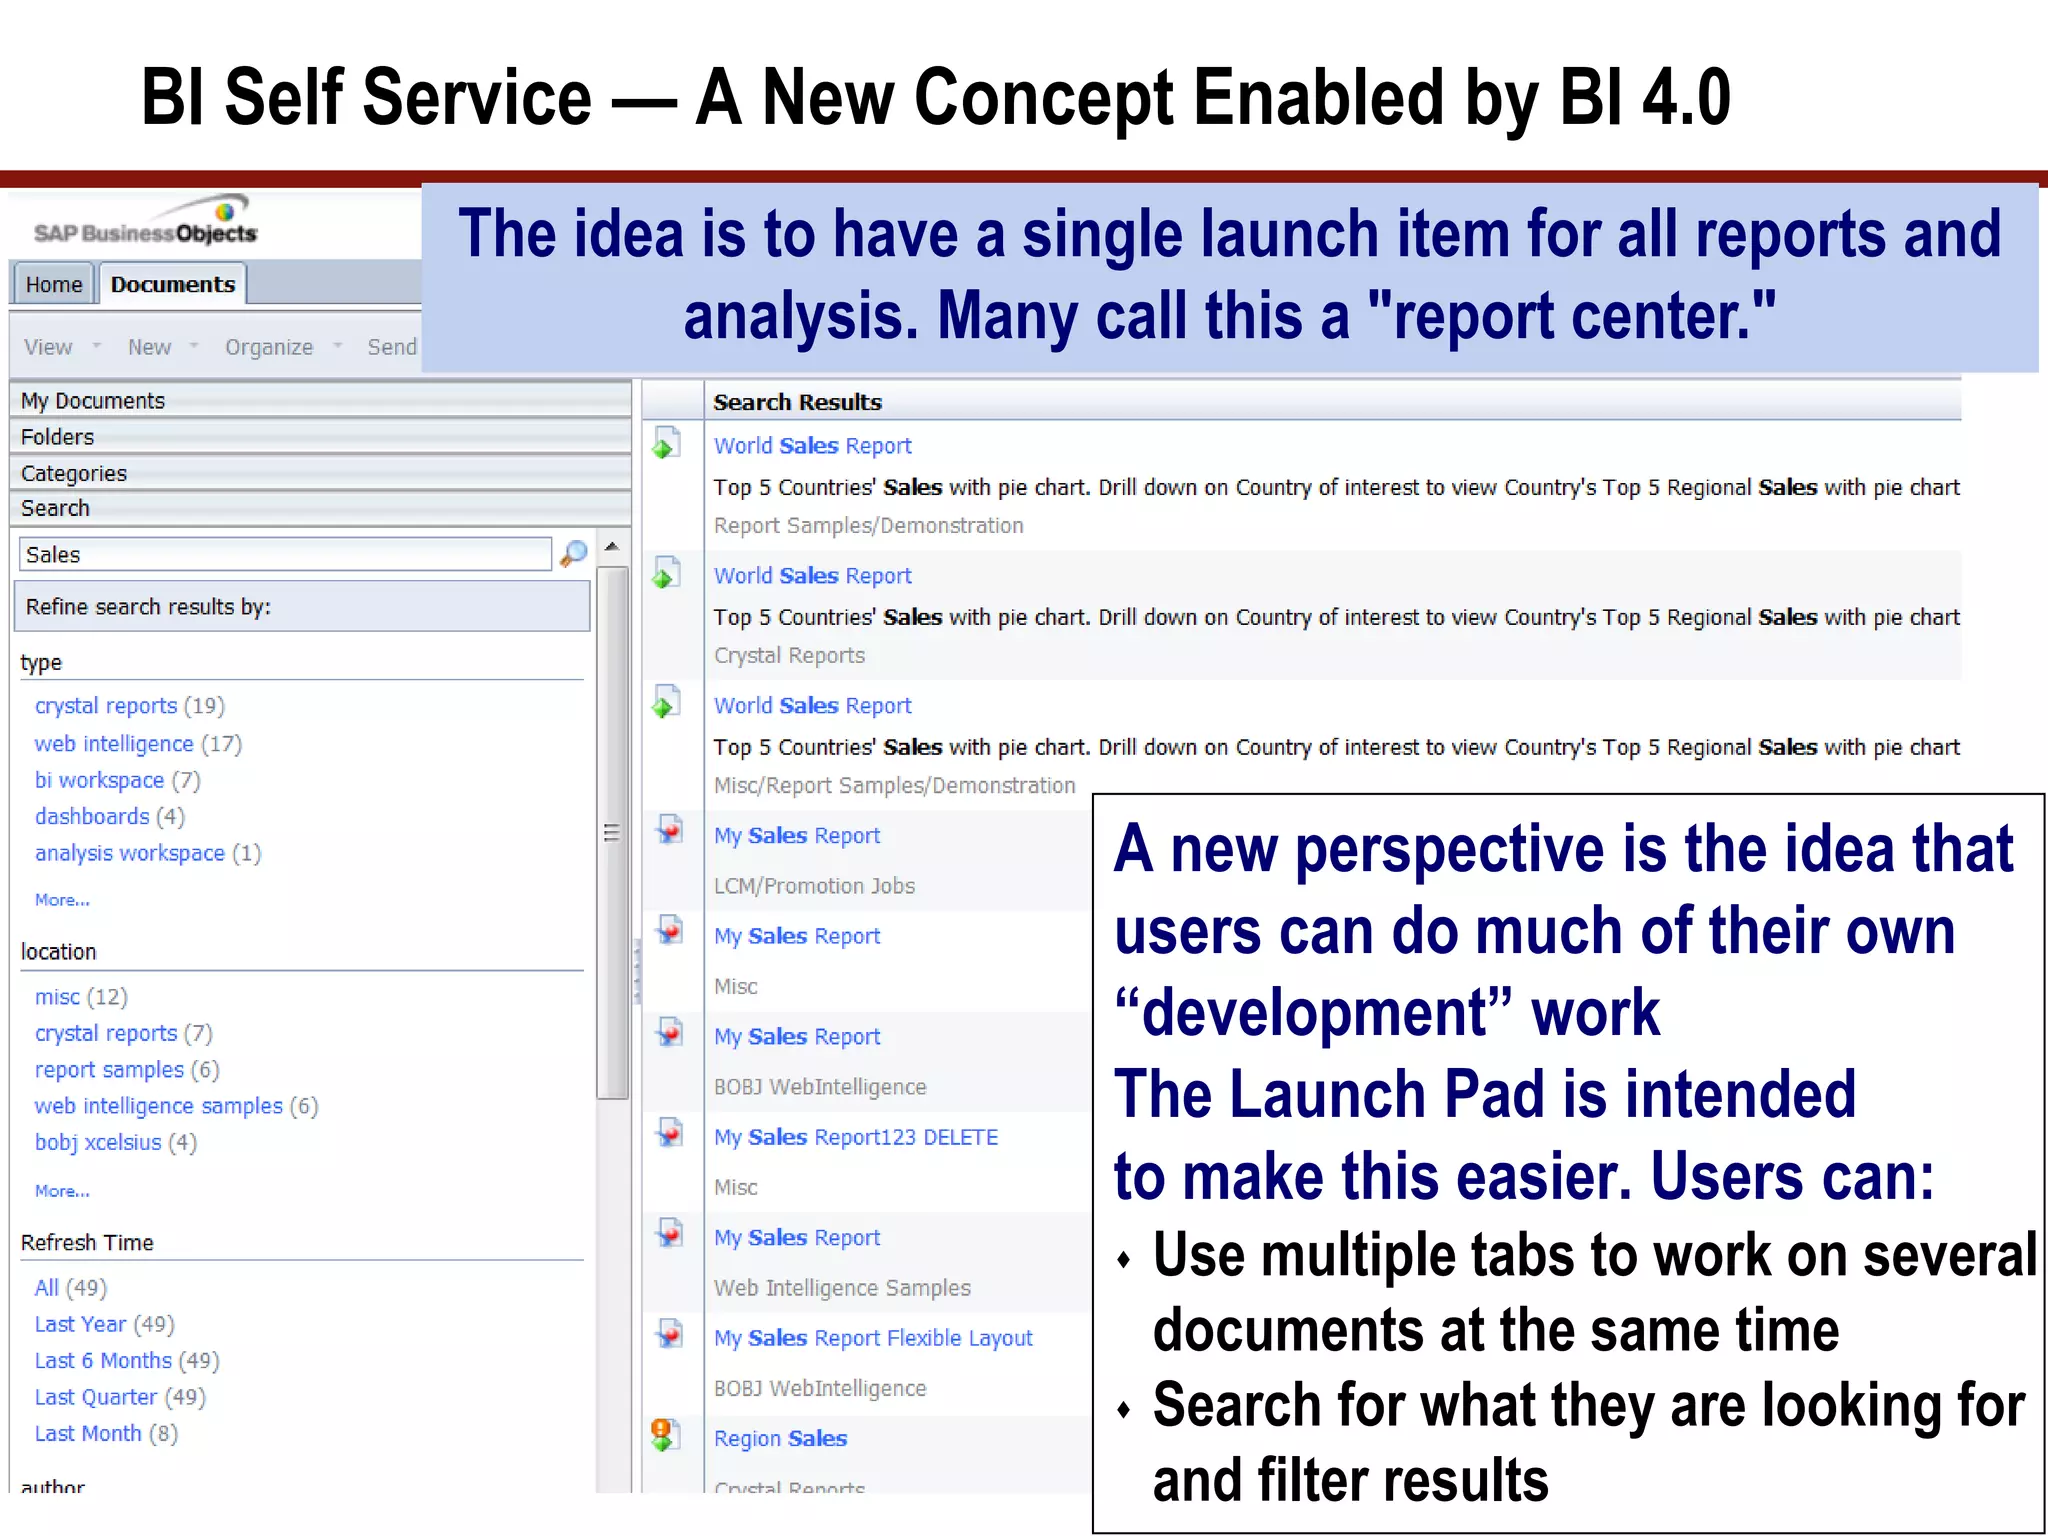2048x1536 pixels.
Task: Click the Region Sales report icon
Action: point(665,1435)
